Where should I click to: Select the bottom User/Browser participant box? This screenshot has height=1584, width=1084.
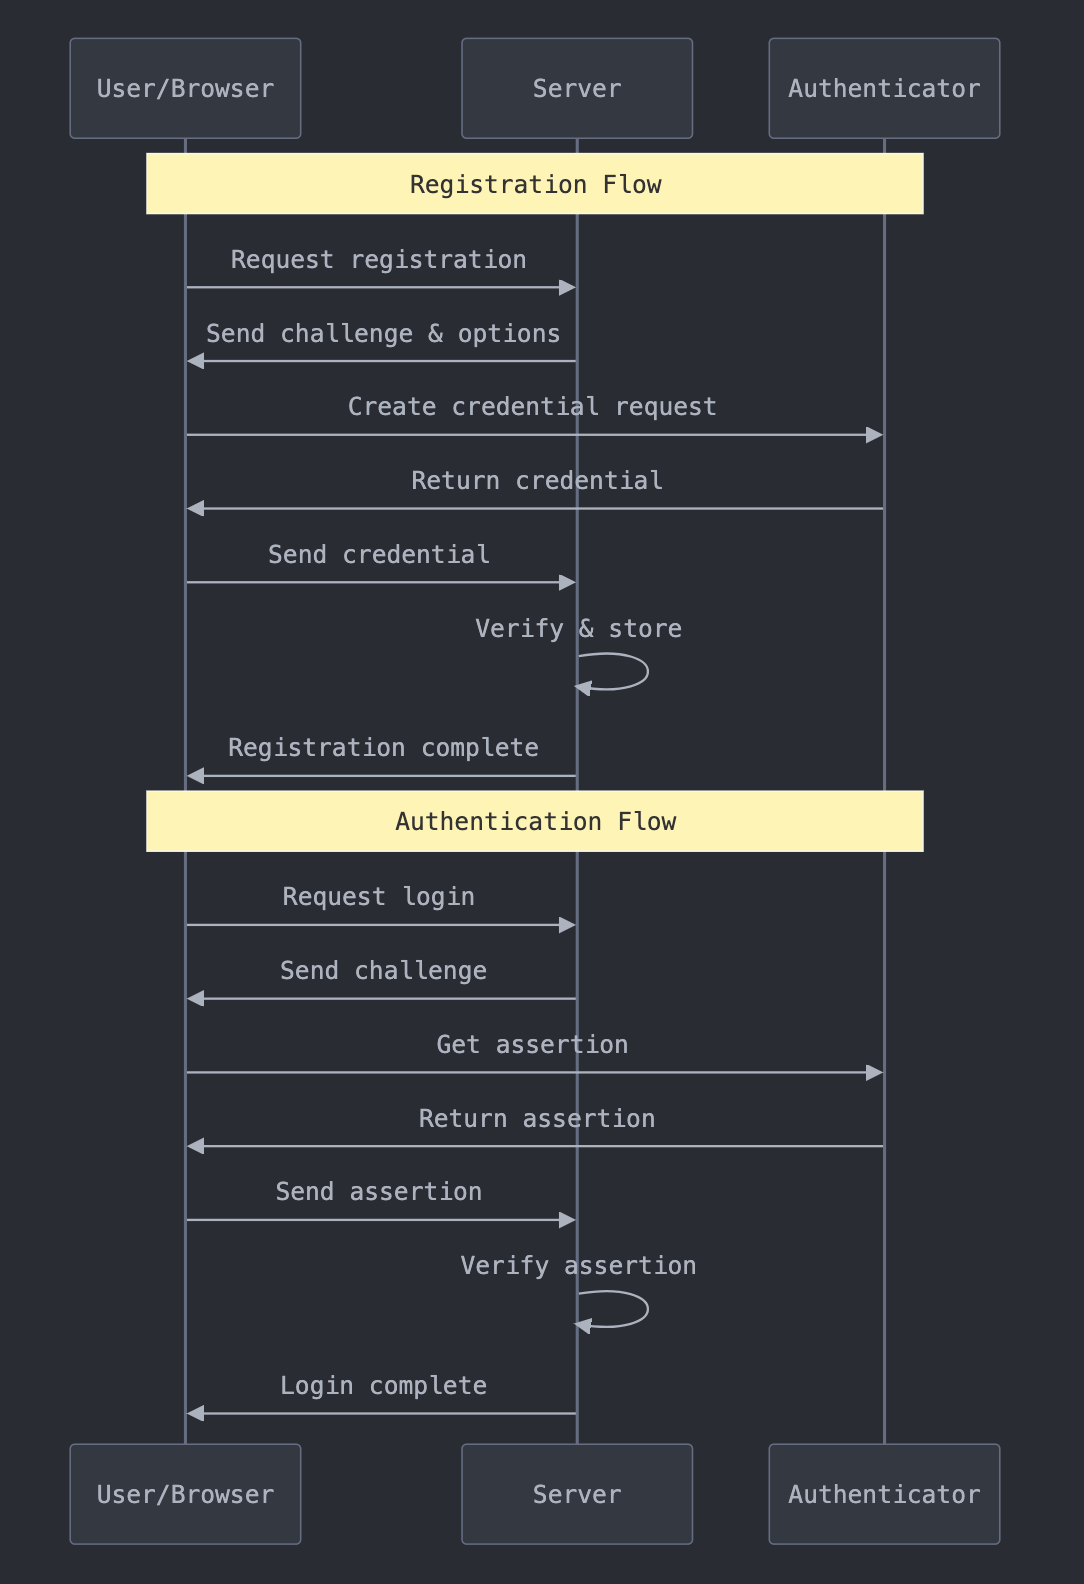tap(185, 1494)
